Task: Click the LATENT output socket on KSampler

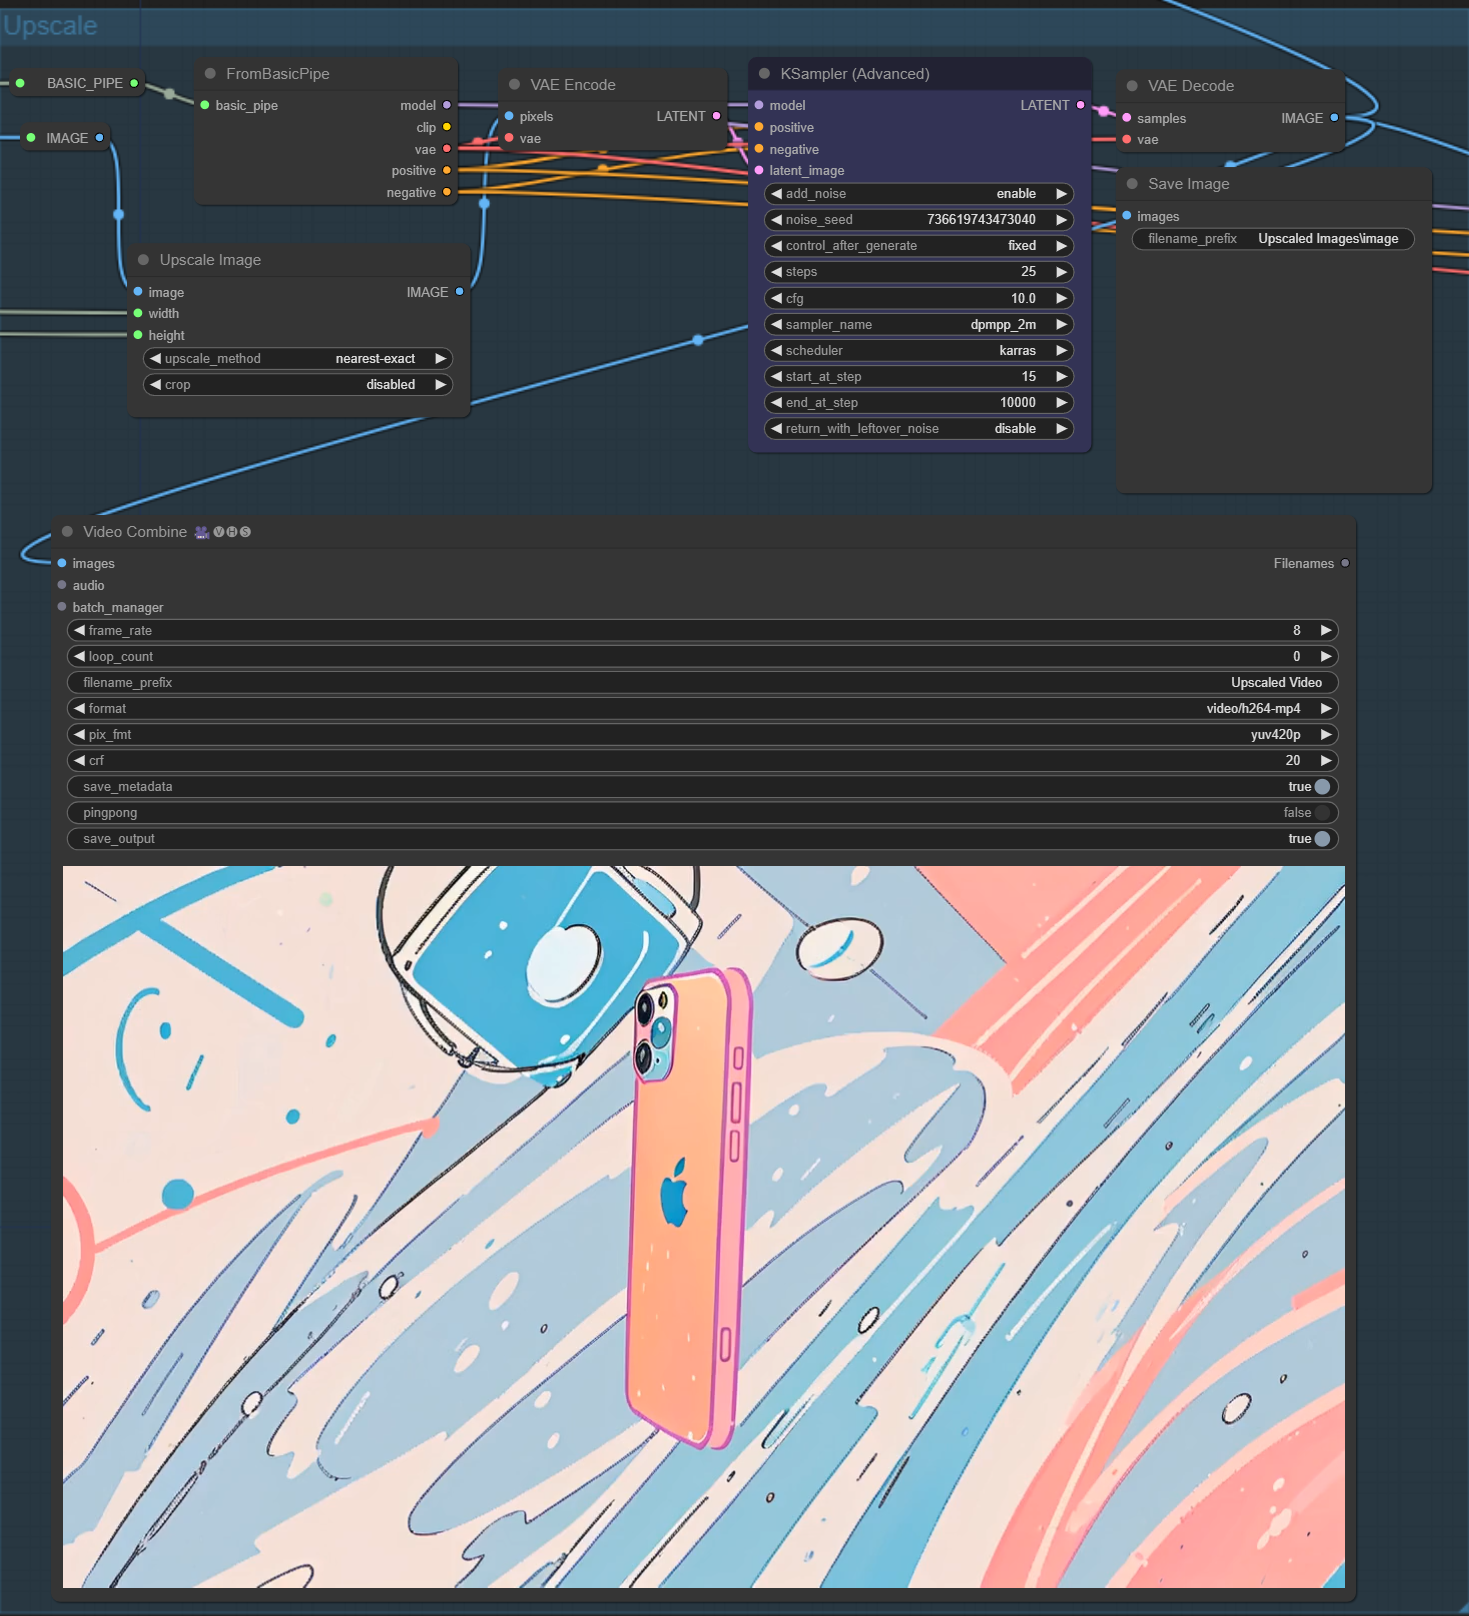Action: (x=1080, y=105)
